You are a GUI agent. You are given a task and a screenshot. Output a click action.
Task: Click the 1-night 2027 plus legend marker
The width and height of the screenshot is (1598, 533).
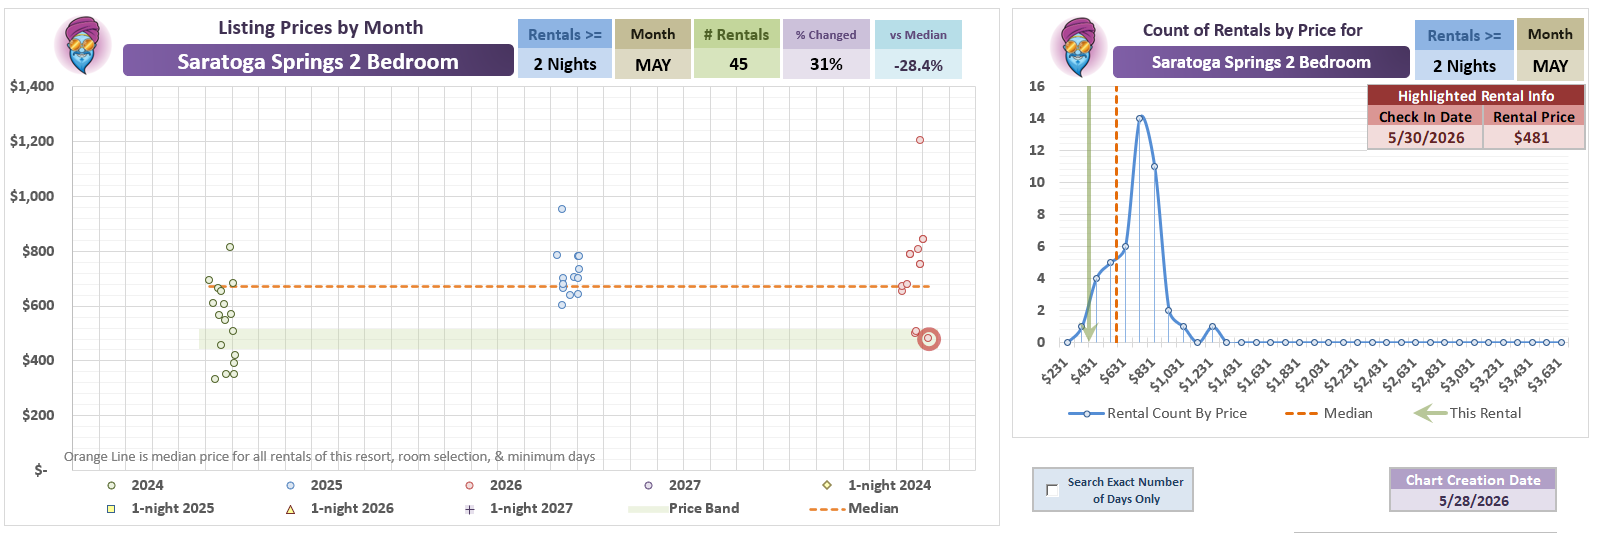pos(470,509)
